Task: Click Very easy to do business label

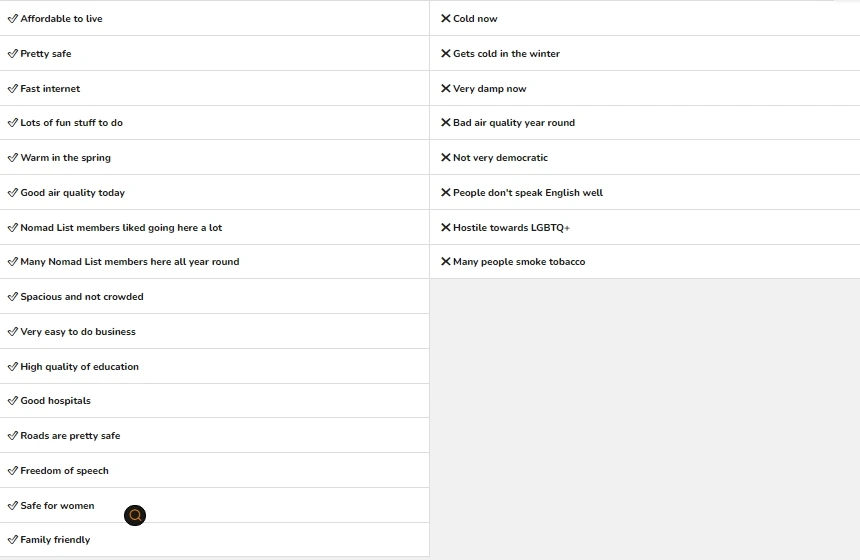Action: pos(78,332)
